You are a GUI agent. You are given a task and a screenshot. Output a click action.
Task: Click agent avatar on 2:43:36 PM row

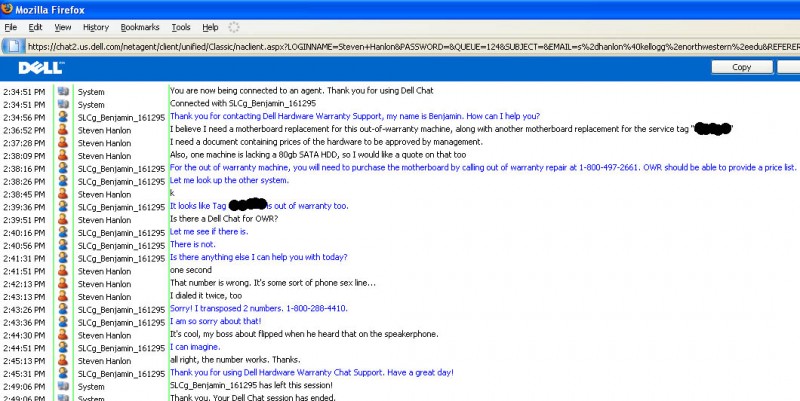[63, 322]
